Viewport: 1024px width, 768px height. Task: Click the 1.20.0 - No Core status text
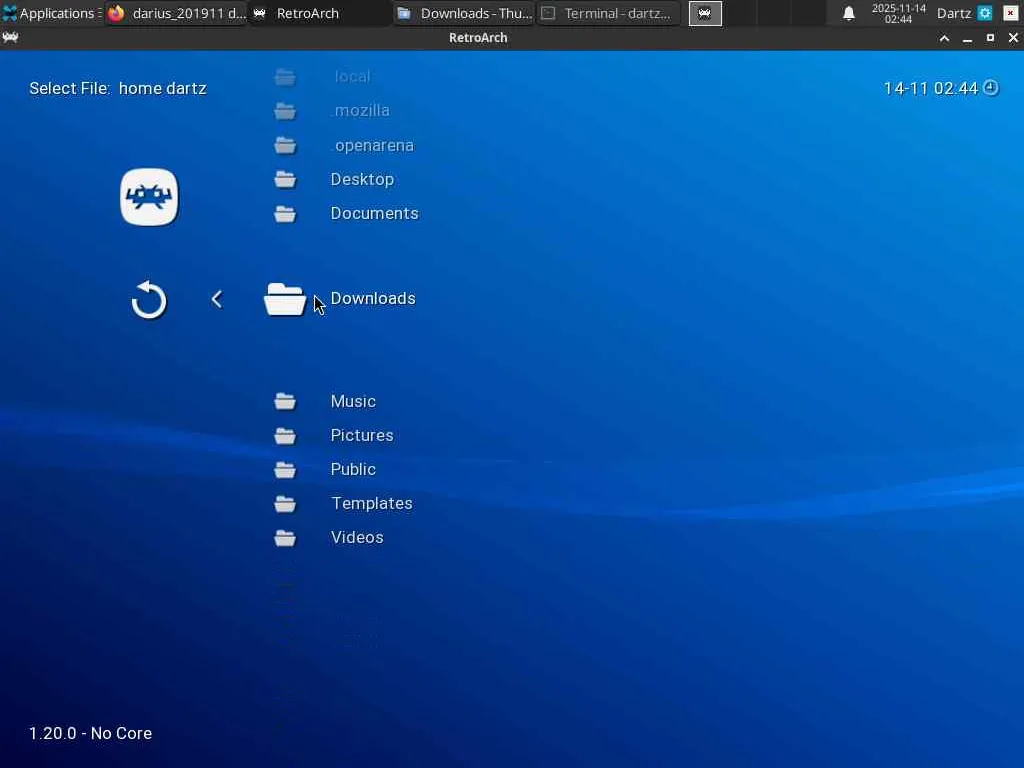[90, 733]
